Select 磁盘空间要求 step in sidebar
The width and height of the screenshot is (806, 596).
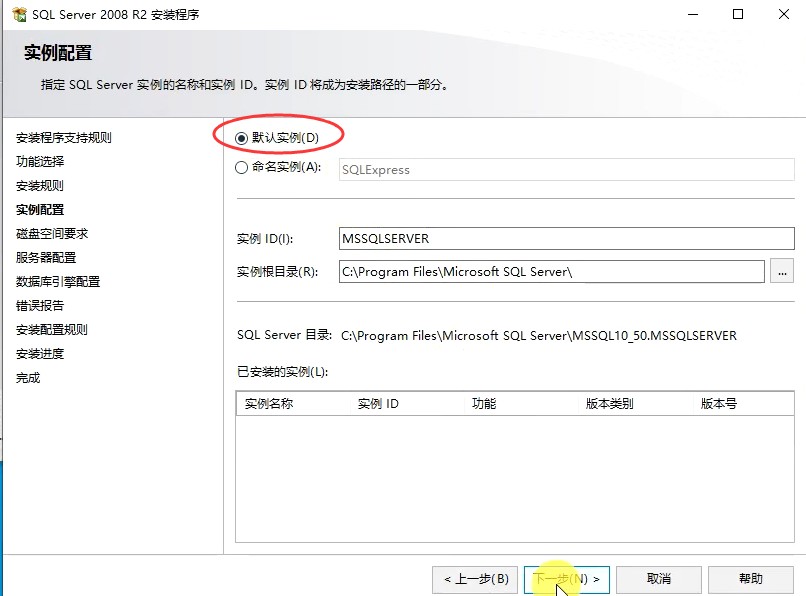(x=52, y=233)
